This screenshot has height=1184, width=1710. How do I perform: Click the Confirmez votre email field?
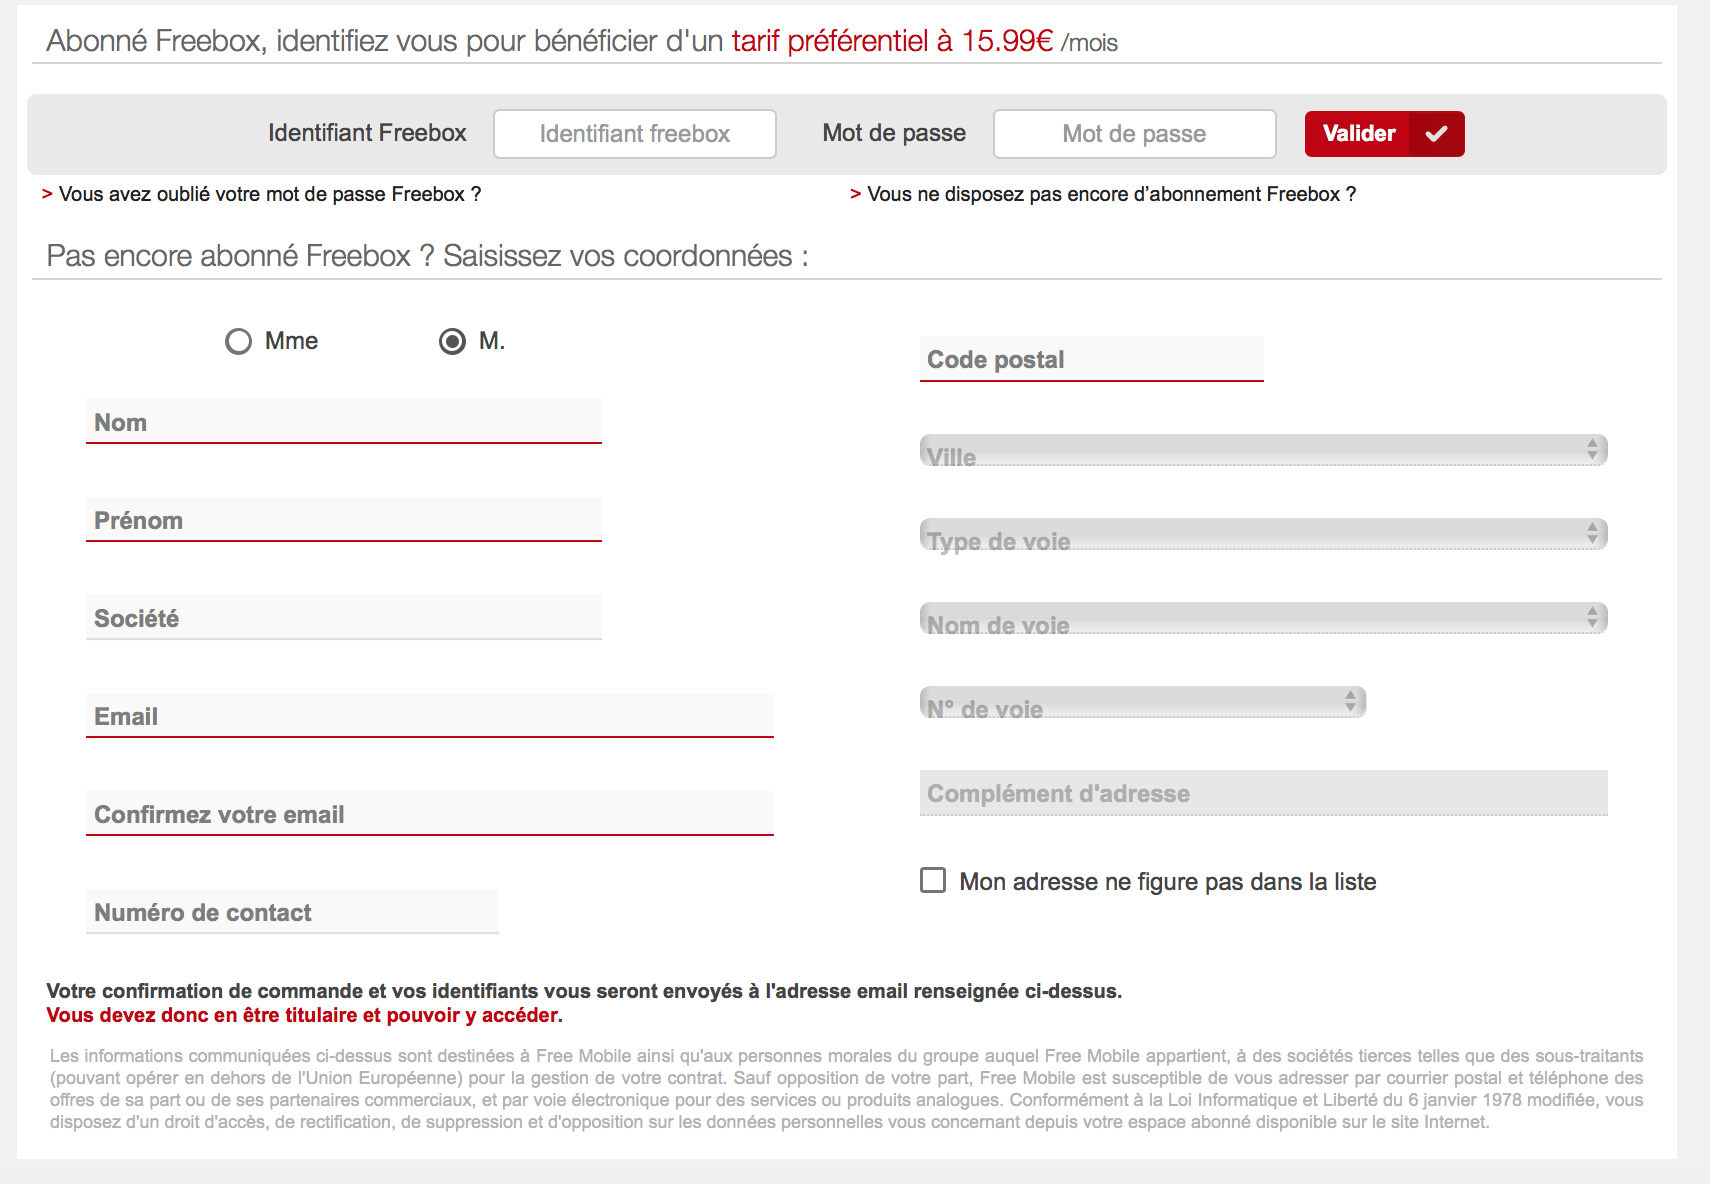(429, 814)
